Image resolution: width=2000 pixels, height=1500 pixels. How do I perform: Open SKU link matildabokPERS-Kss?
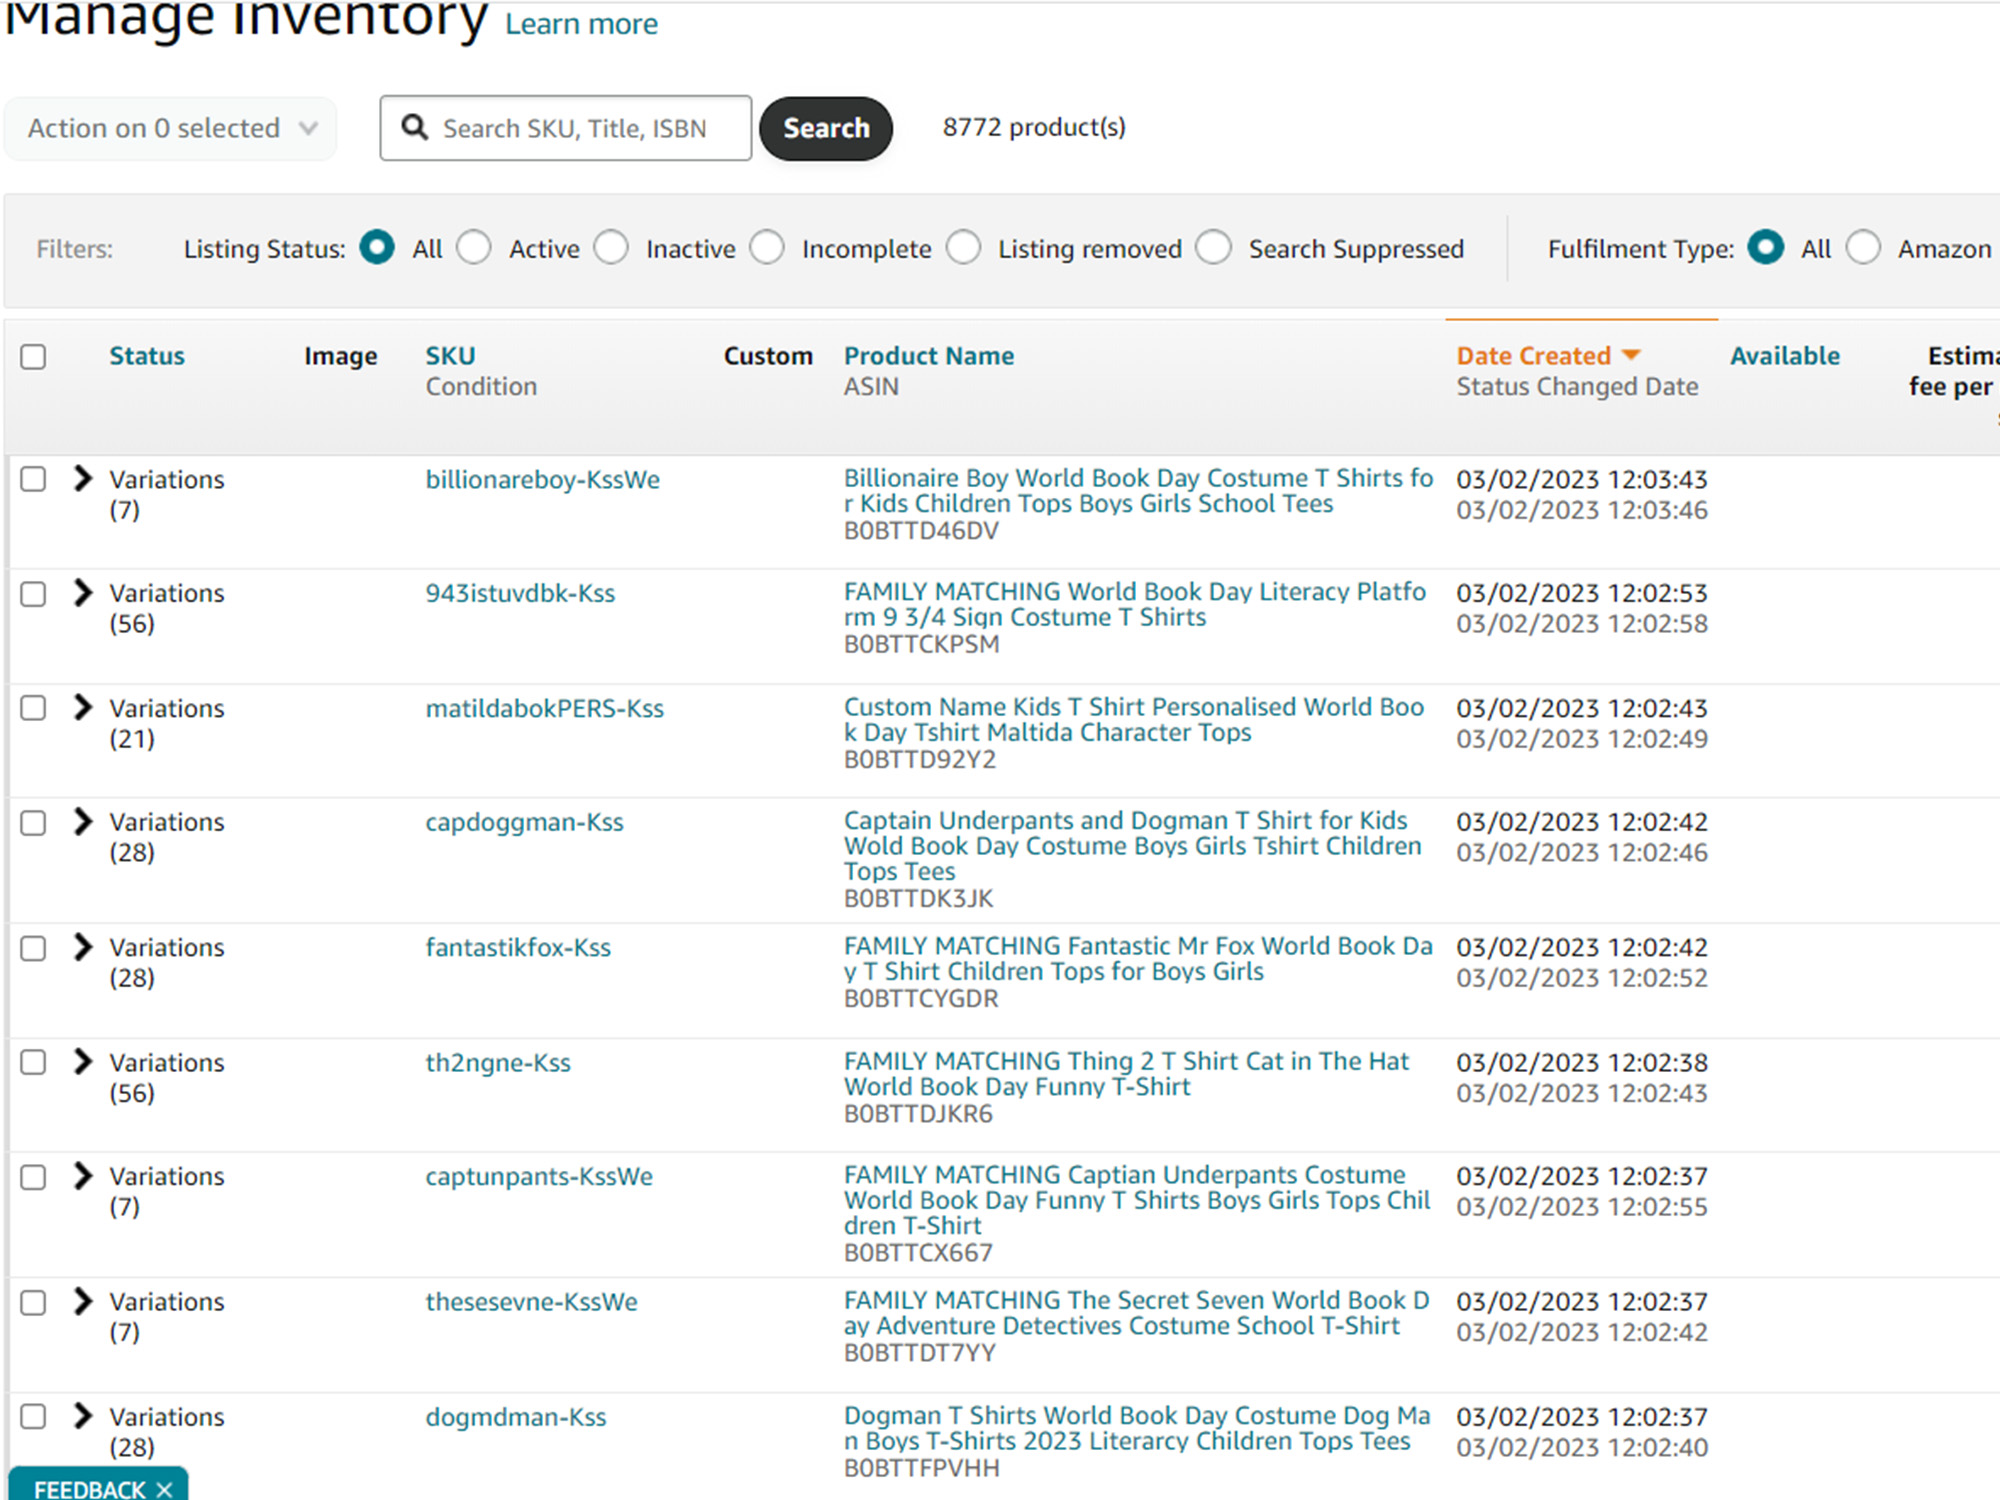pos(545,709)
